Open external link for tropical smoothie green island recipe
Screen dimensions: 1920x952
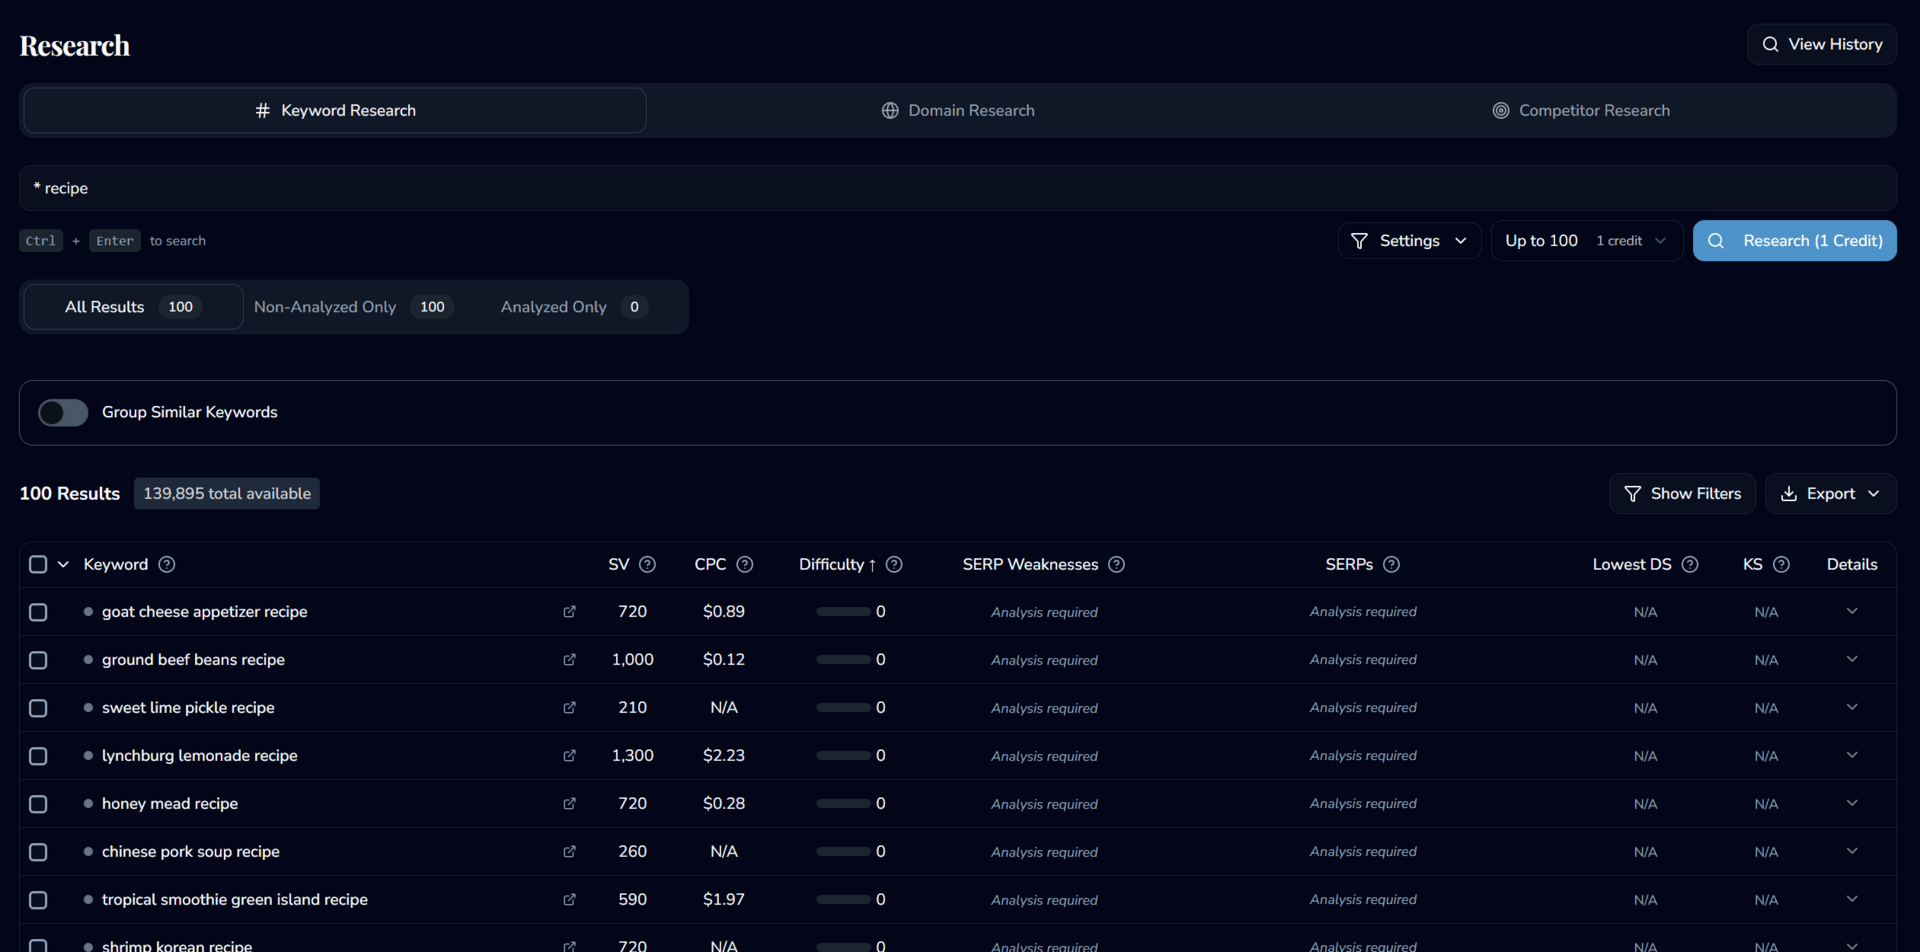[x=569, y=900]
